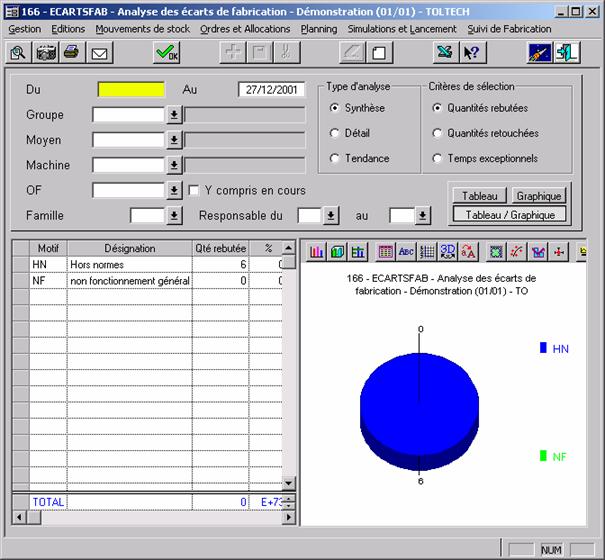Image resolution: width=605 pixels, height=560 pixels.
Task: Click the scatter trend curve icon
Action: [517, 252]
